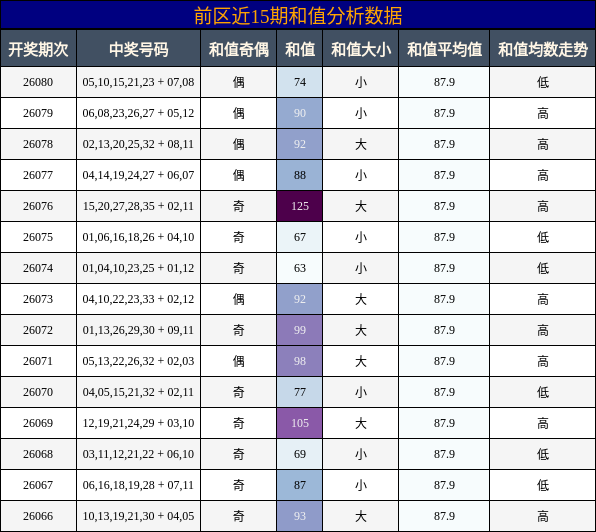Select draw period 26073
Viewport: 596px width, 532px height.
38,299
